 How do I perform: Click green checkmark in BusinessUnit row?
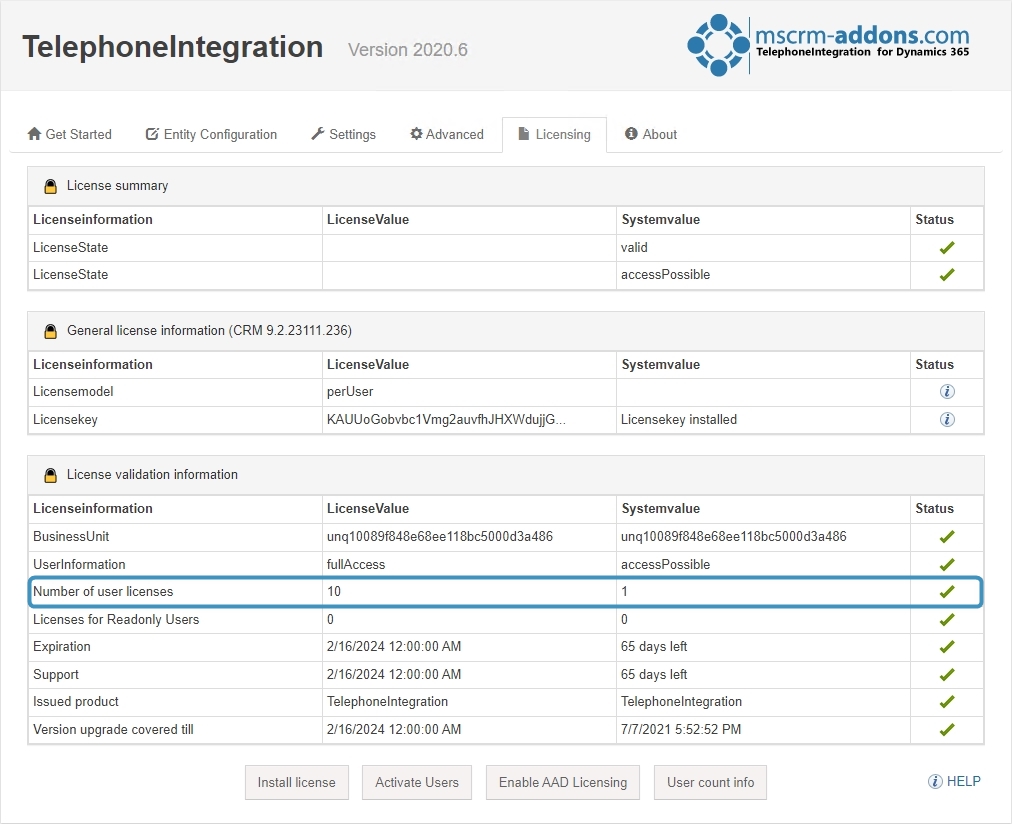click(947, 537)
